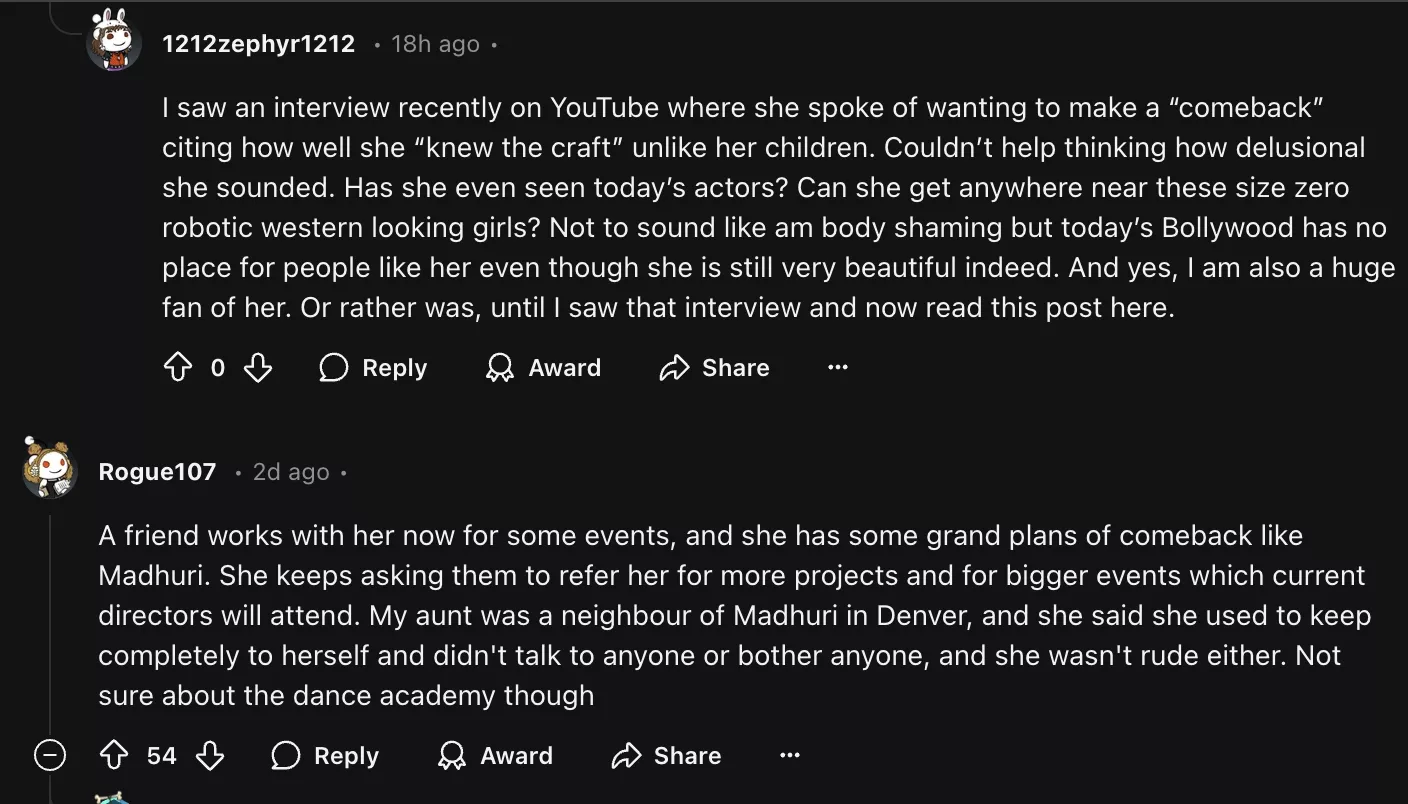Upvote the 1212zephyr1212 comment

pos(177,368)
